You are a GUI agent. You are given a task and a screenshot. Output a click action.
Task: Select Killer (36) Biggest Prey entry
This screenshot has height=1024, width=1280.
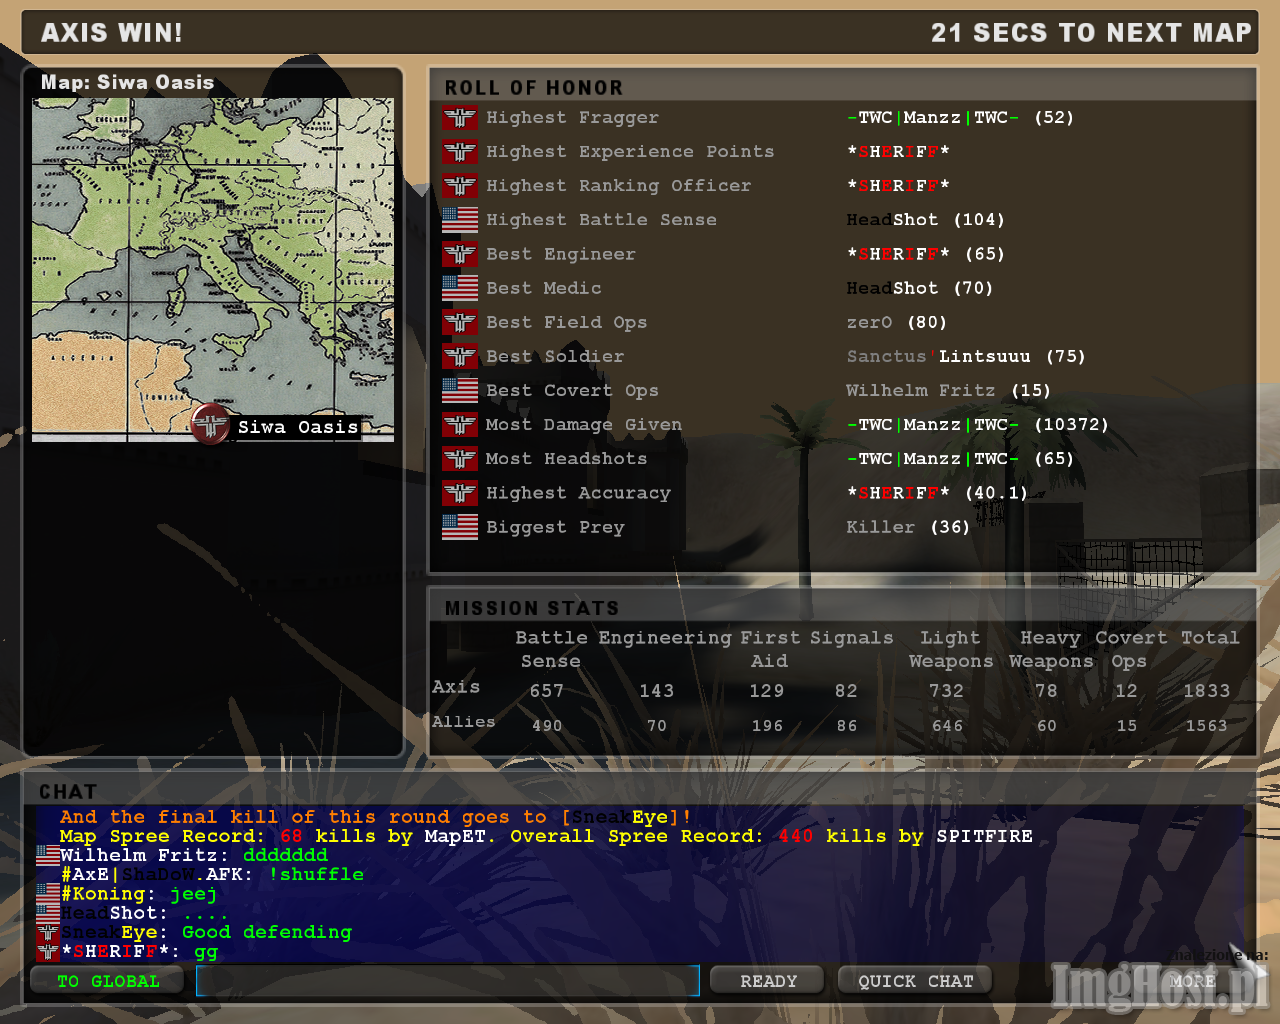point(908,527)
